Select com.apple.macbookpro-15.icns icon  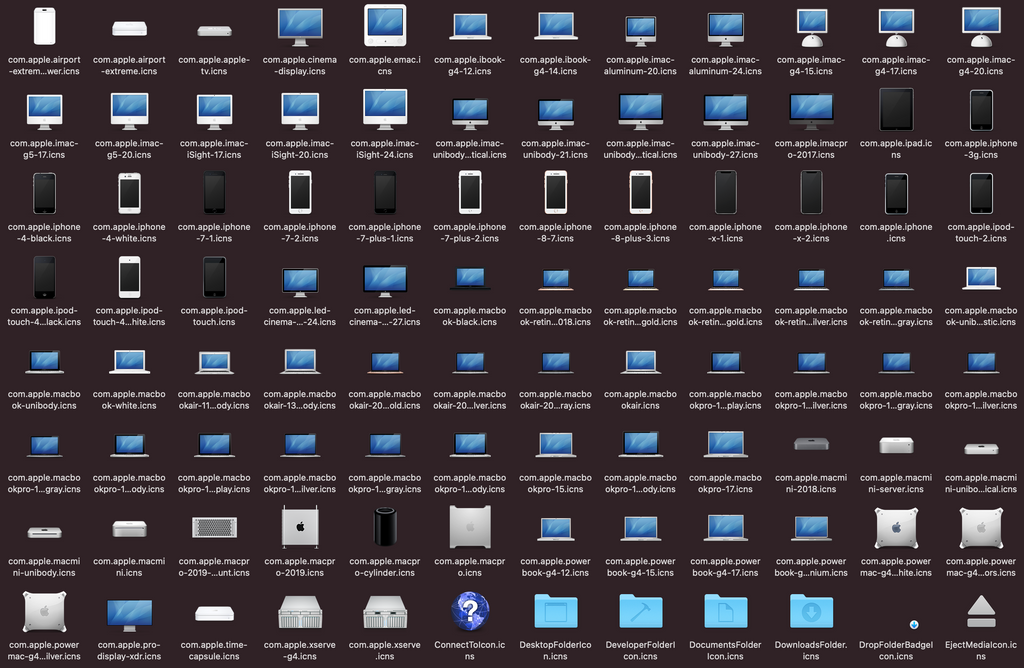[x=555, y=445]
